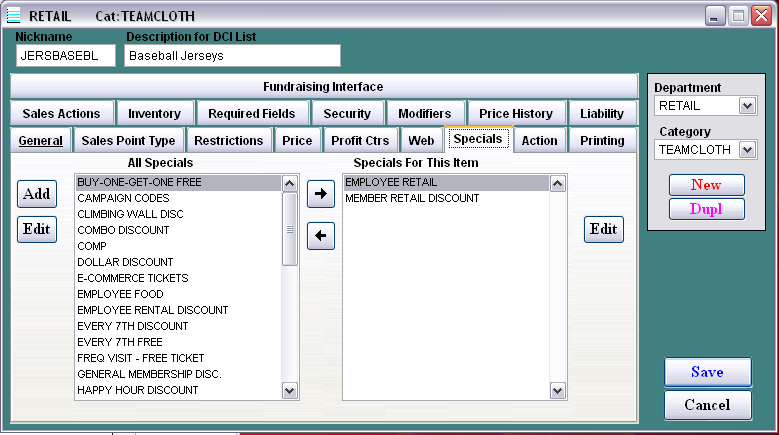Select EVERY 7TH FREE special

[x=178, y=342]
